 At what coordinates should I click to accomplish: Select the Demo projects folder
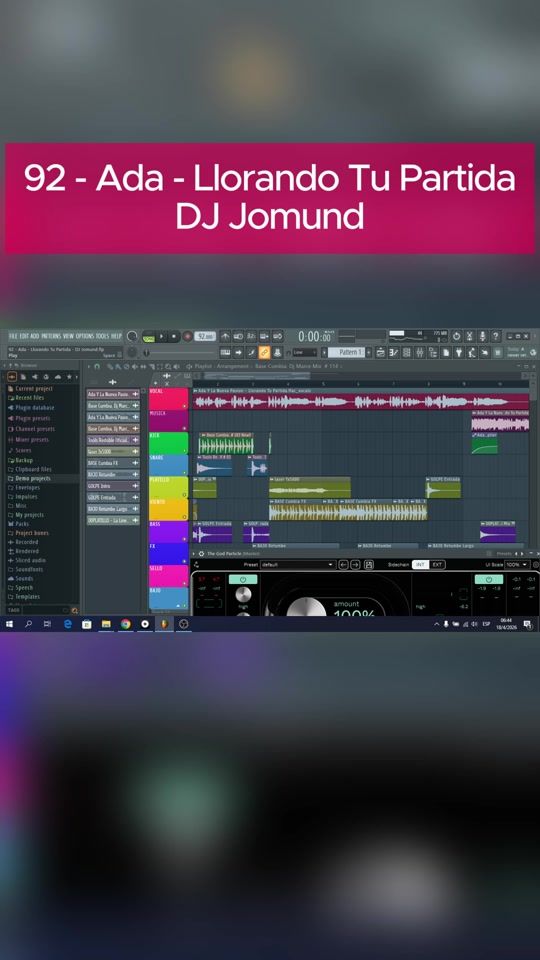pos(29,478)
